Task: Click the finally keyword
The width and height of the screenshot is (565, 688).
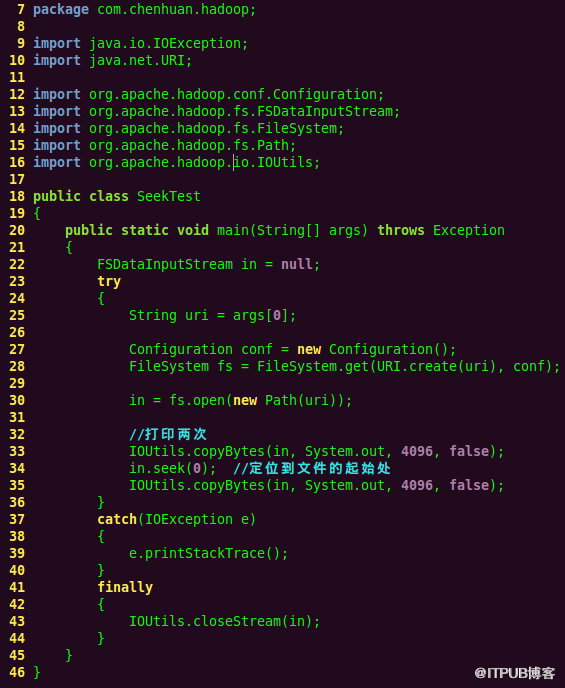Action: point(125,588)
